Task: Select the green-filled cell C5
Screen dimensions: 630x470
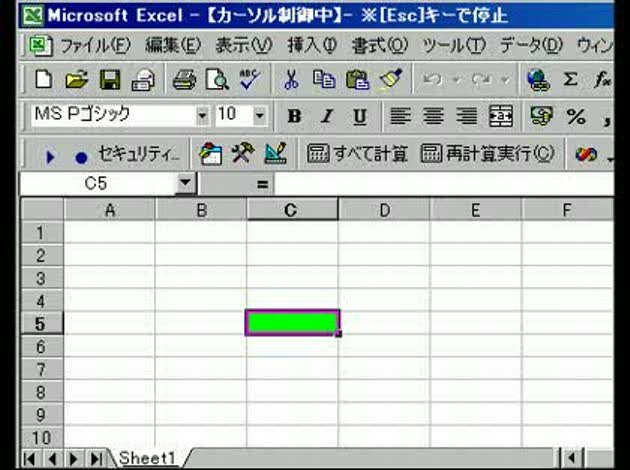Action: [x=292, y=323]
